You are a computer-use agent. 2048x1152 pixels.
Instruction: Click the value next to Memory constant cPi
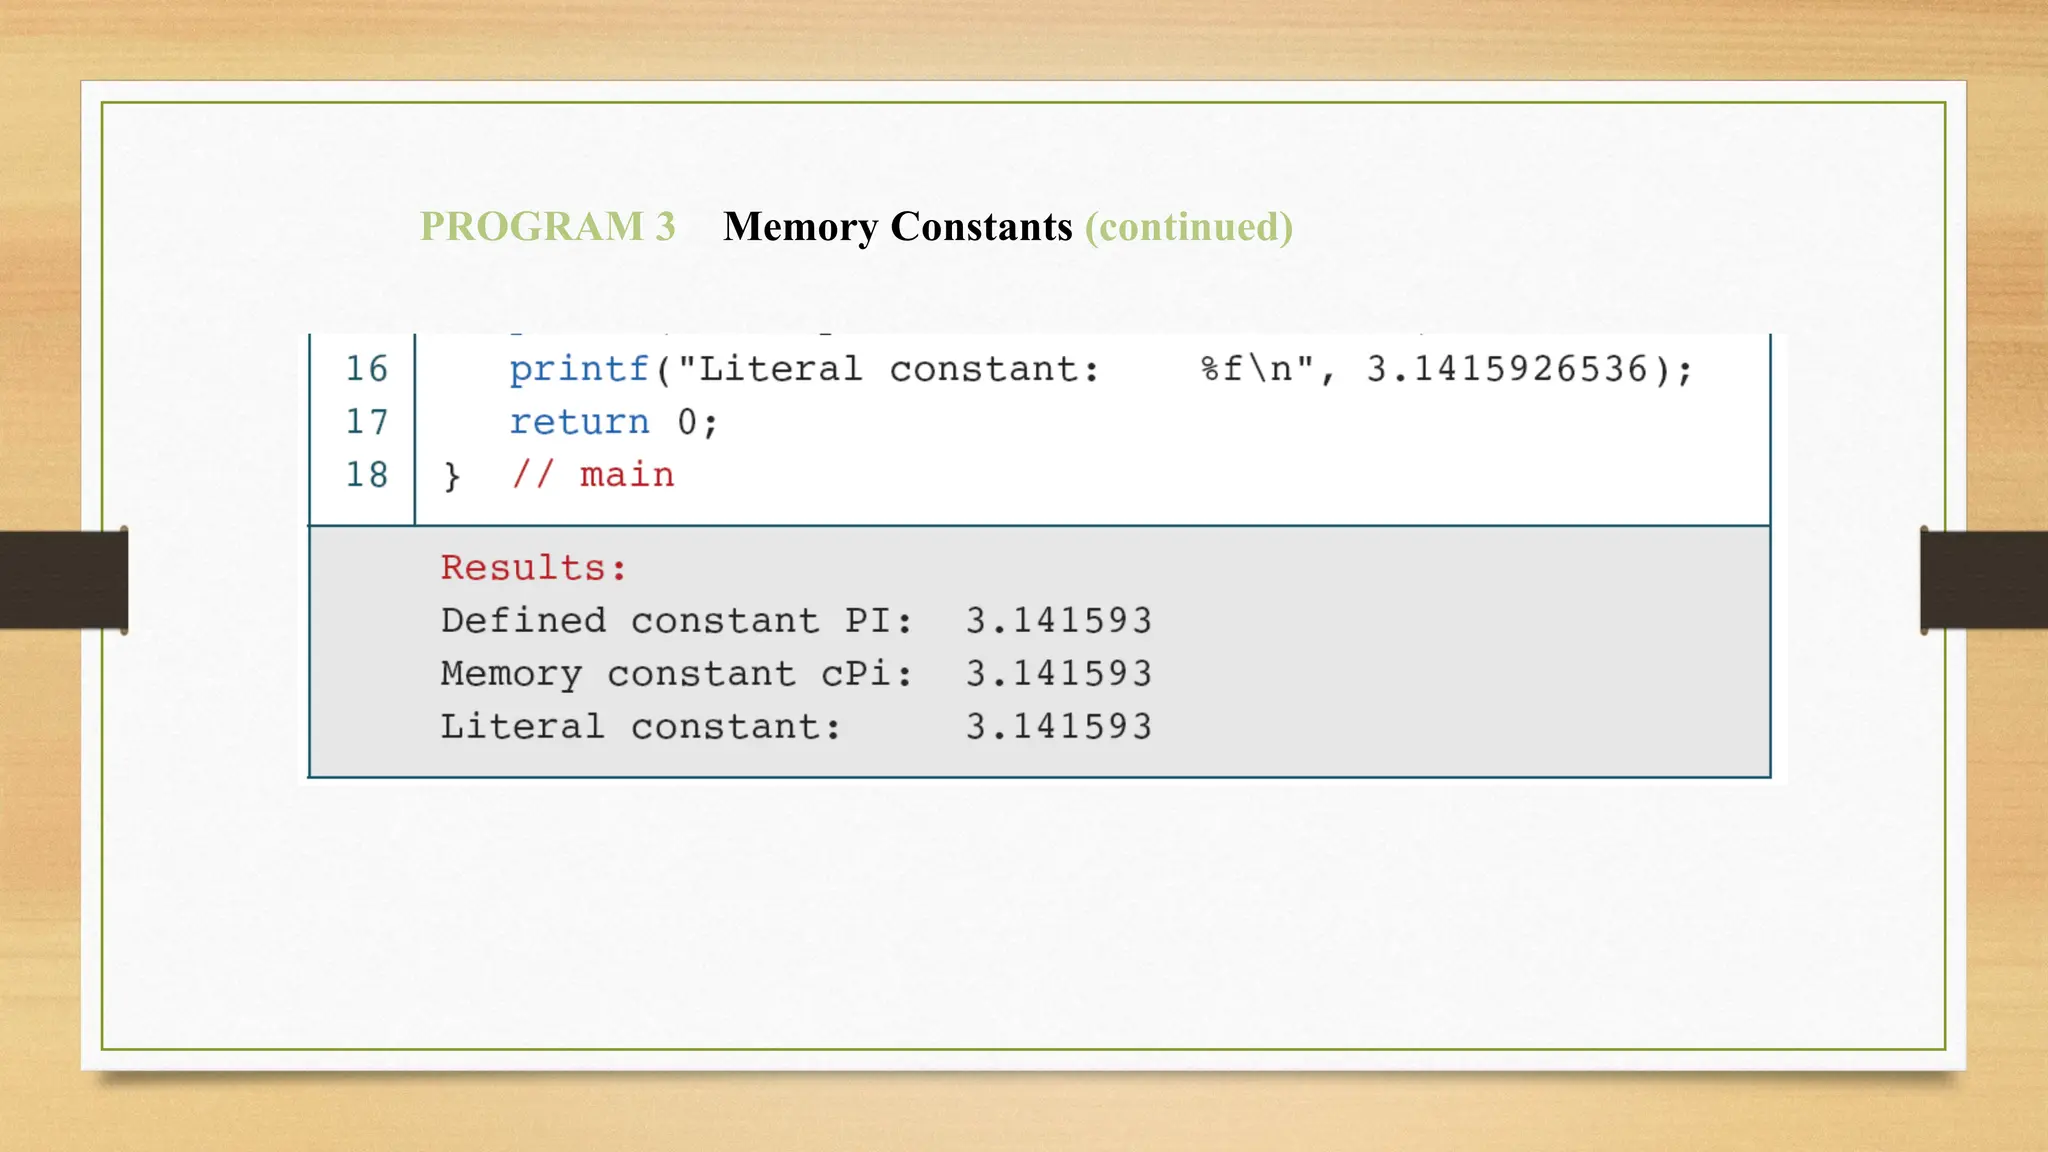[1058, 674]
